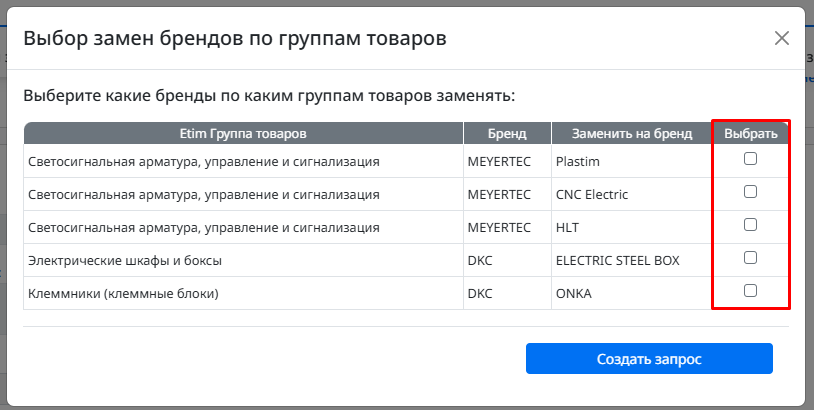Click the Создать запрос button
Screen dimensions: 814x410
(649, 359)
